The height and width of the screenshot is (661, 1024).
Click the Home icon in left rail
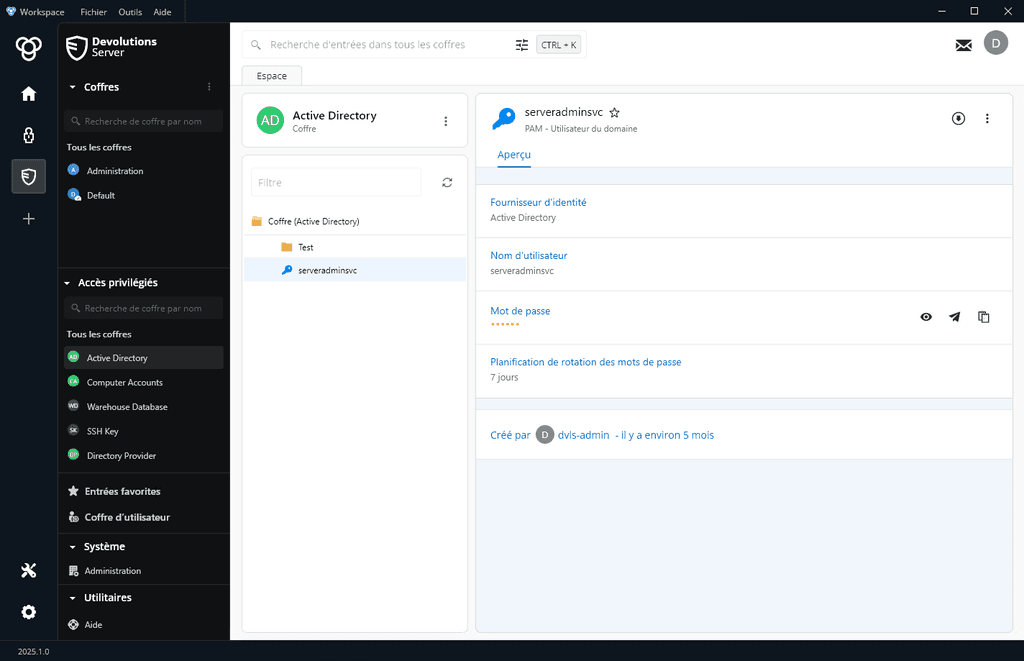(28, 94)
